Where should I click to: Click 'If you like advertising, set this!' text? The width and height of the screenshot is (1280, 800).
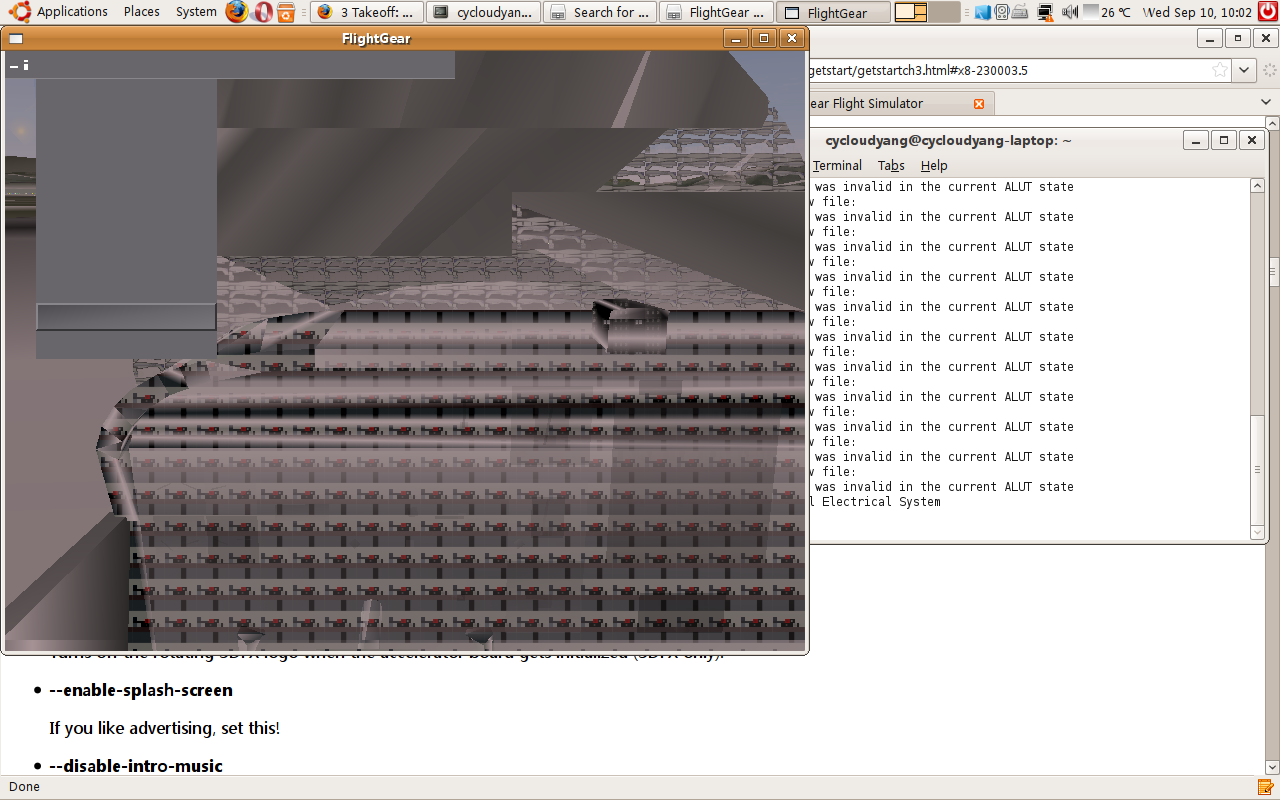pyautogui.click(x=165, y=728)
